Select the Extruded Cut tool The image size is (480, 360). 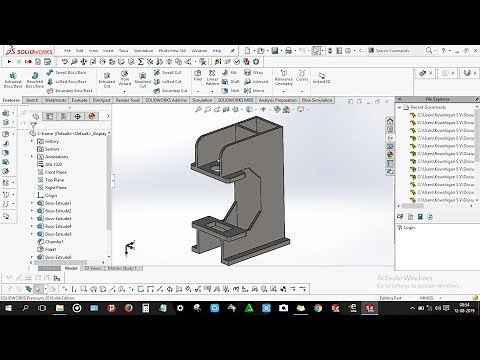(x=107, y=80)
